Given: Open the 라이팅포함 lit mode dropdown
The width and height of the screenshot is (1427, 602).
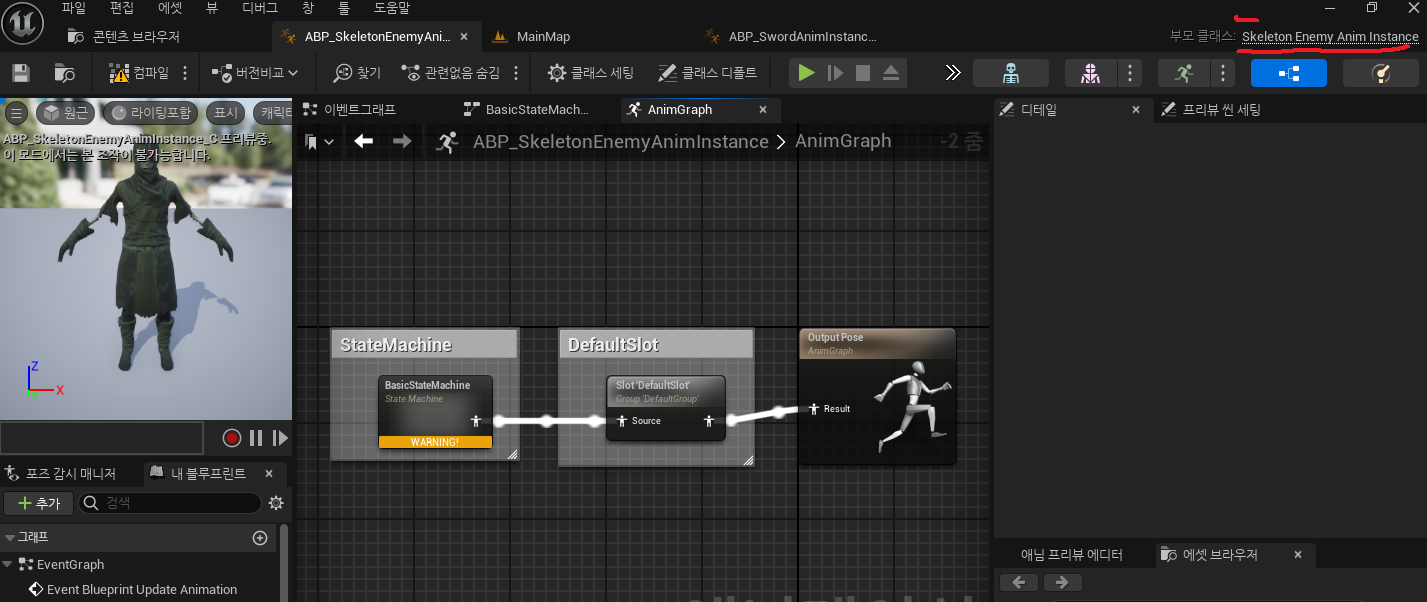Looking at the screenshot, I should 151,112.
